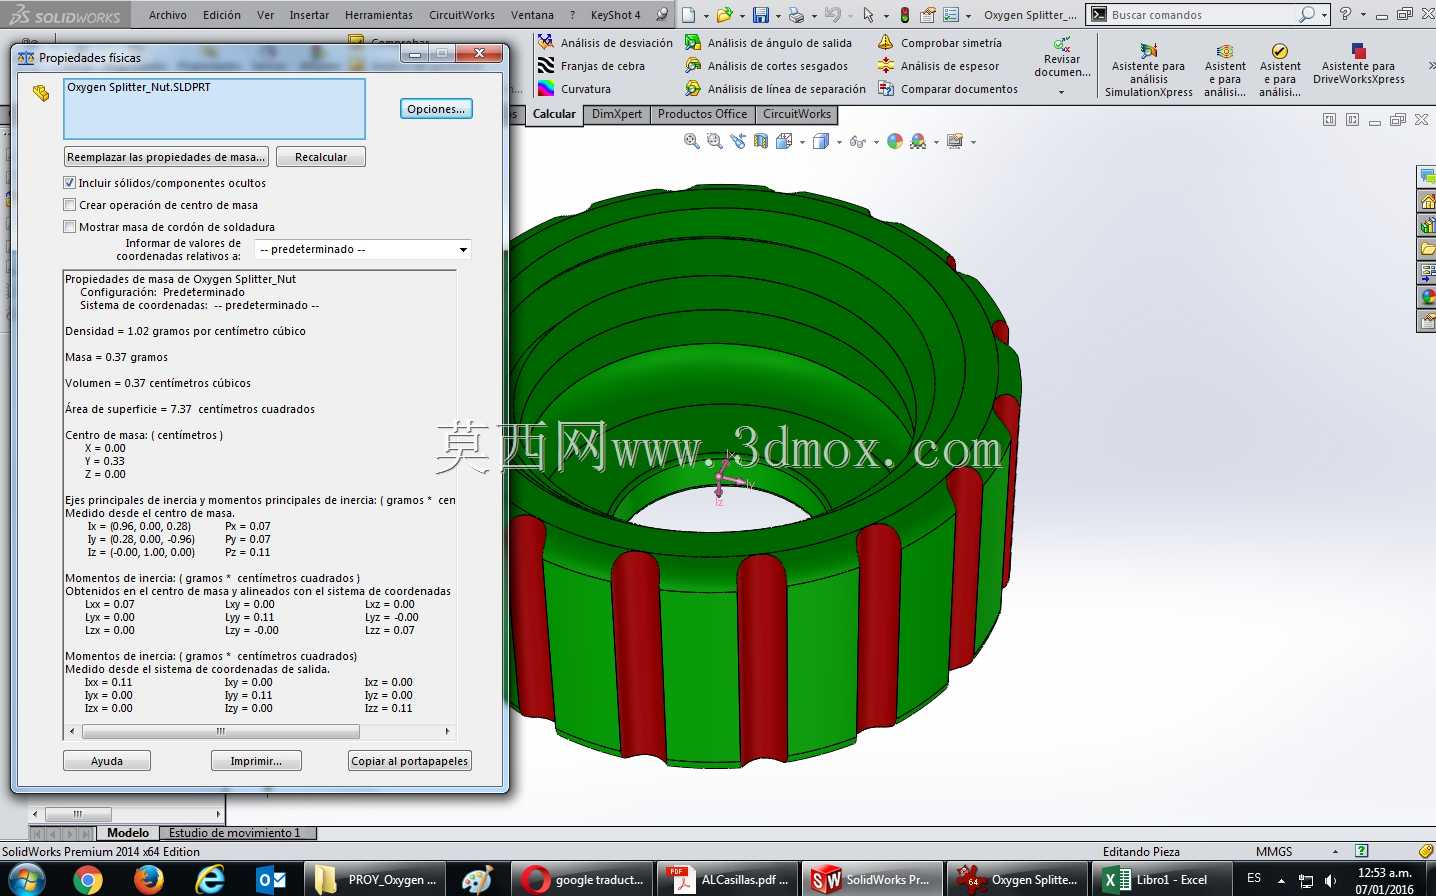Open the Herramientas menu
Image resolution: width=1436 pixels, height=896 pixels.
point(379,15)
